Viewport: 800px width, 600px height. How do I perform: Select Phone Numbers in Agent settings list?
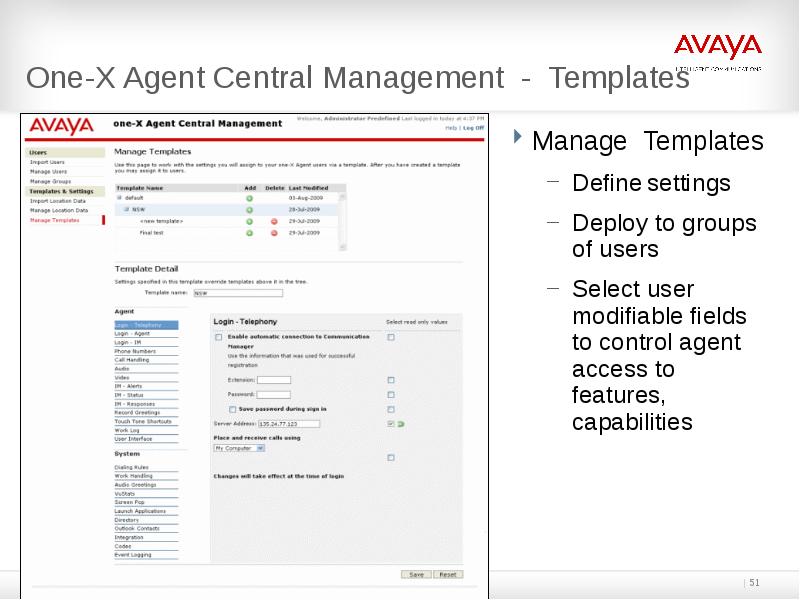[135, 352]
